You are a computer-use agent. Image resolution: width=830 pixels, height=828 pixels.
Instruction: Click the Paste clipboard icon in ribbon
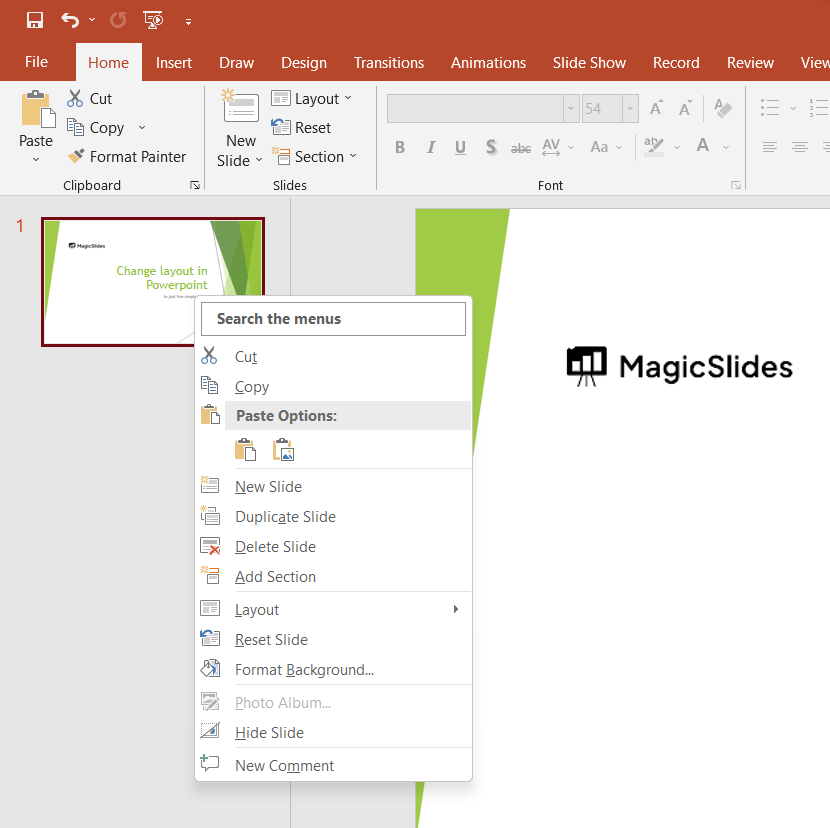tap(36, 110)
